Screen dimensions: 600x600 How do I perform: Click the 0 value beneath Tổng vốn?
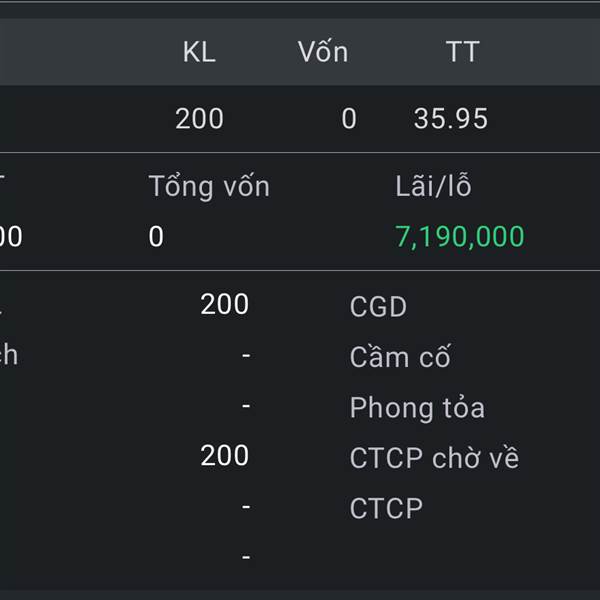click(156, 237)
